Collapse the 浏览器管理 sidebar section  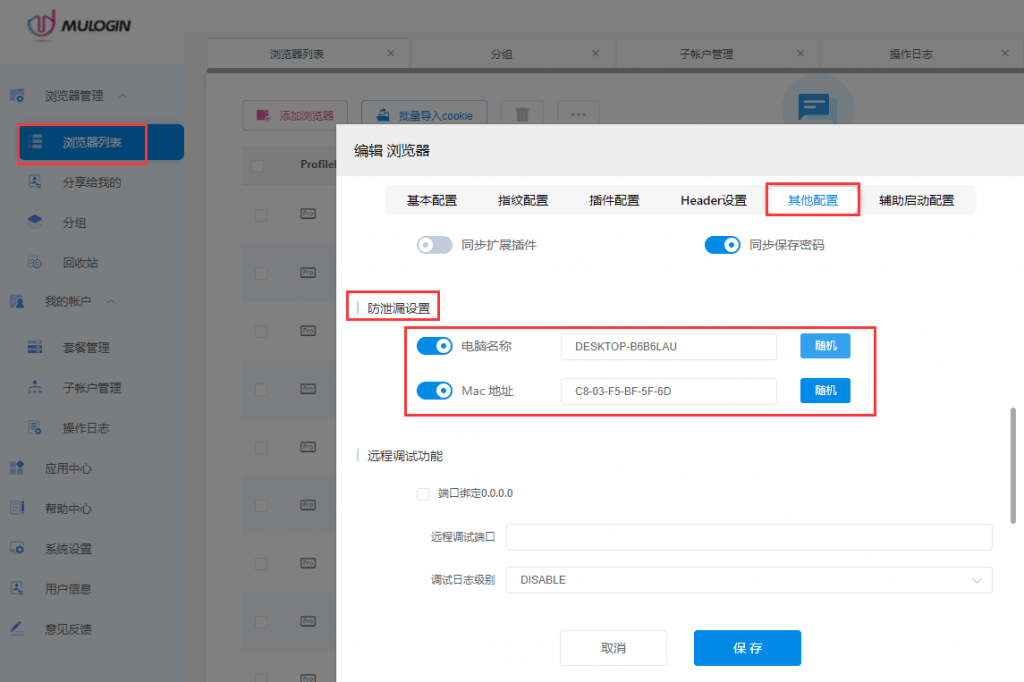point(123,96)
